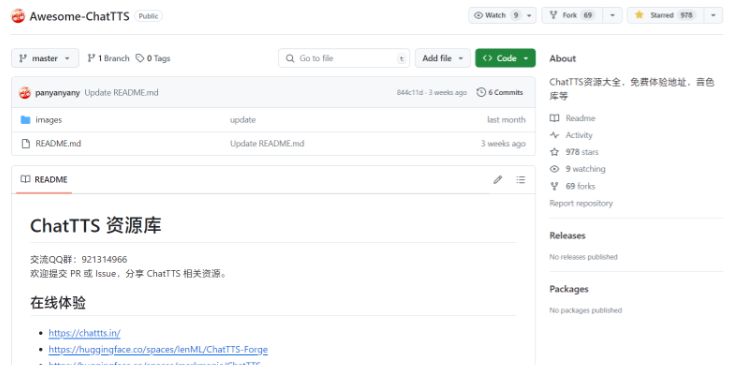The image size is (752, 365).
Task: Open the star lists dropdown arrow
Action: point(713,15)
